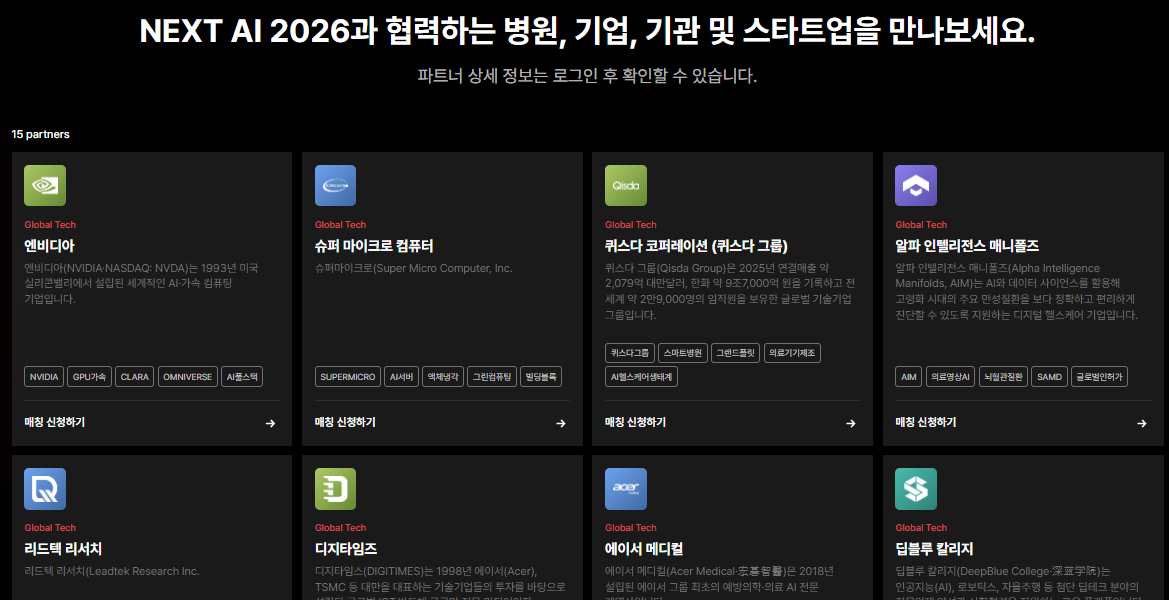Select the 의료기기제조 tag

(x=793, y=353)
